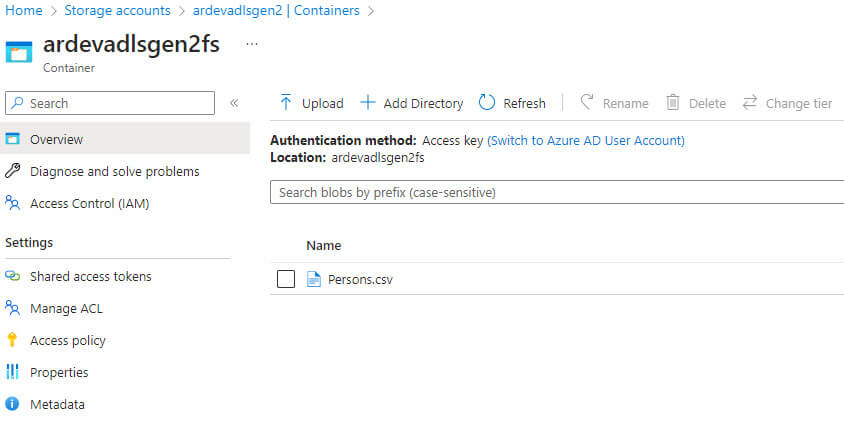
Task: Select the Persons.csv checkbox
Action: pos(286,279)
